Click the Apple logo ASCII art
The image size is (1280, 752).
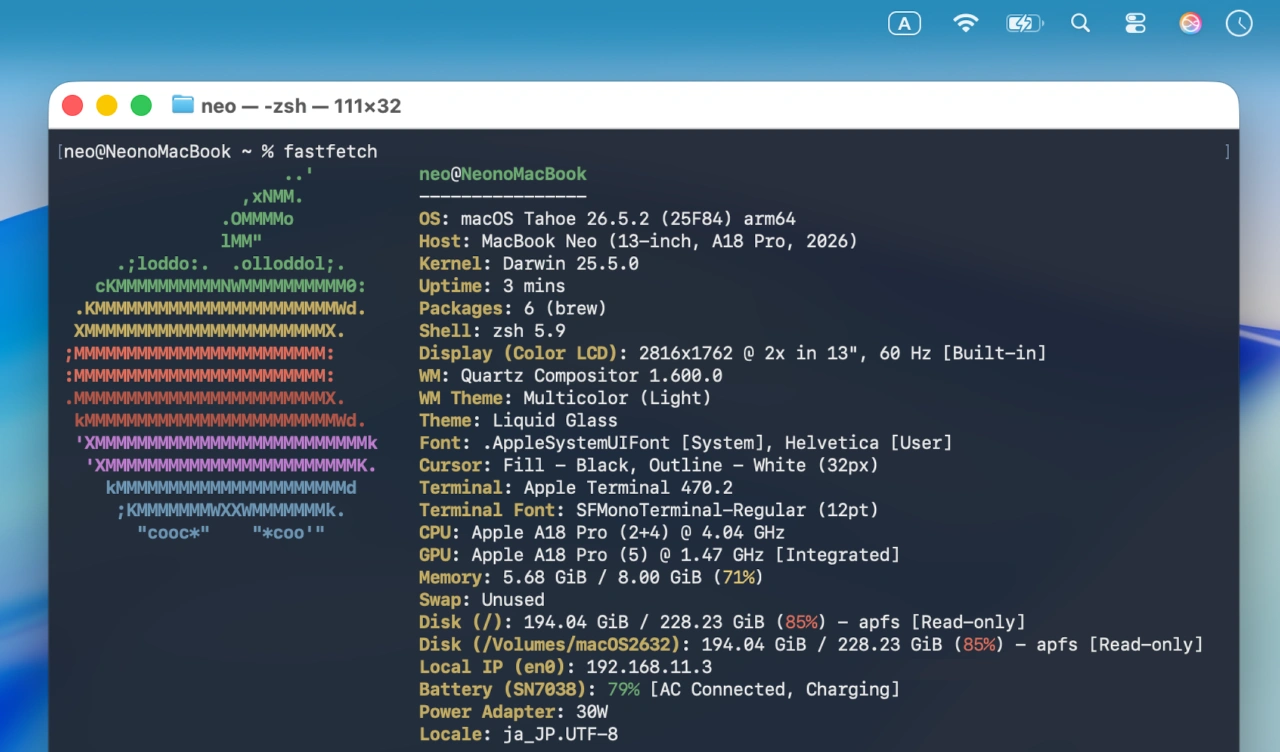pyautogui.click(x=221, y=353)
